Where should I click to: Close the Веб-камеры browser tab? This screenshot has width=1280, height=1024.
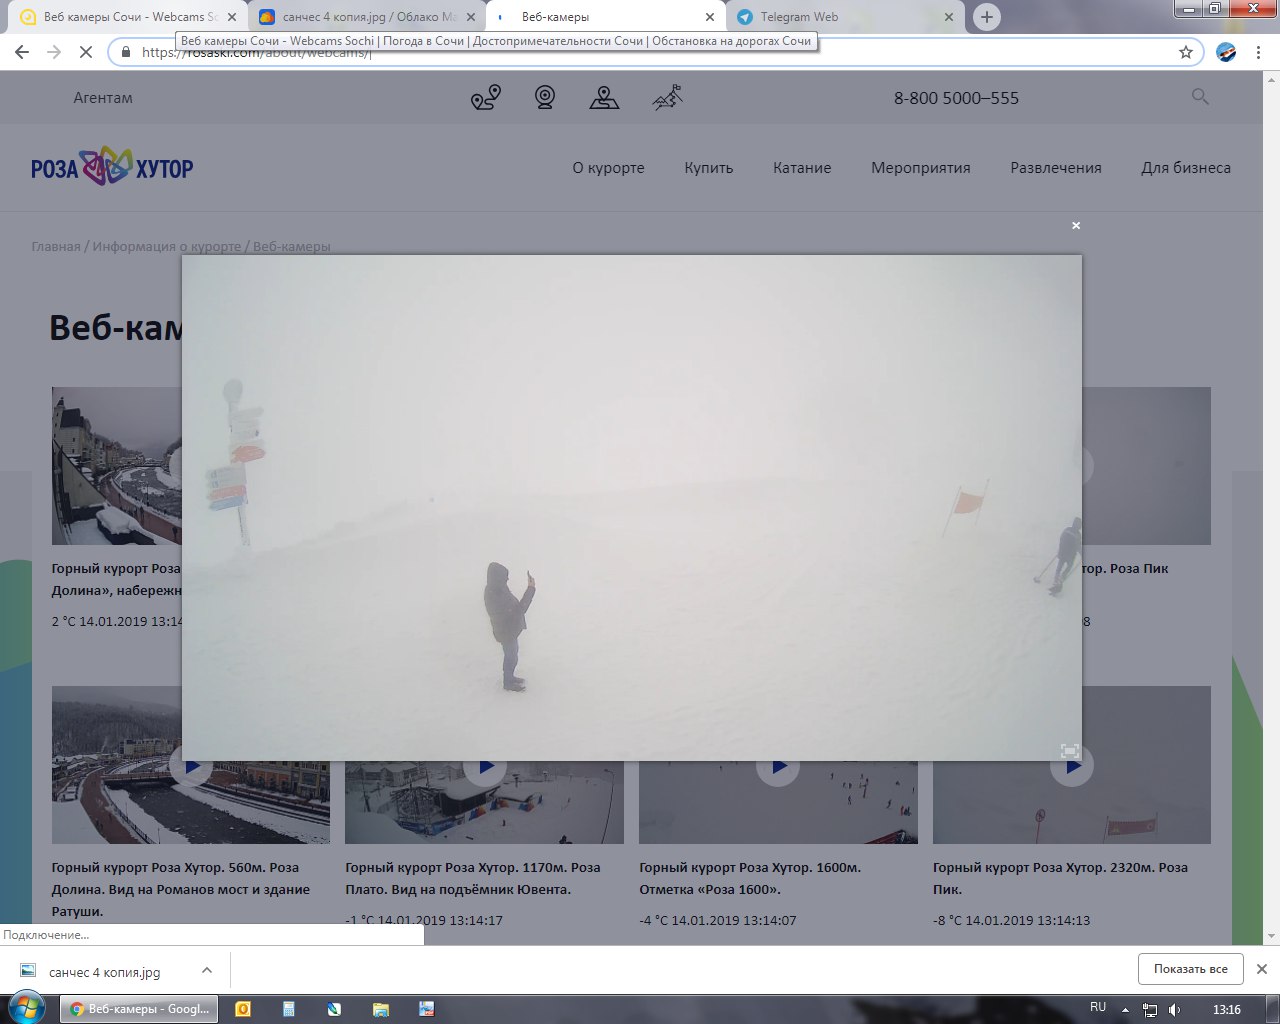(x=710, y=17)
